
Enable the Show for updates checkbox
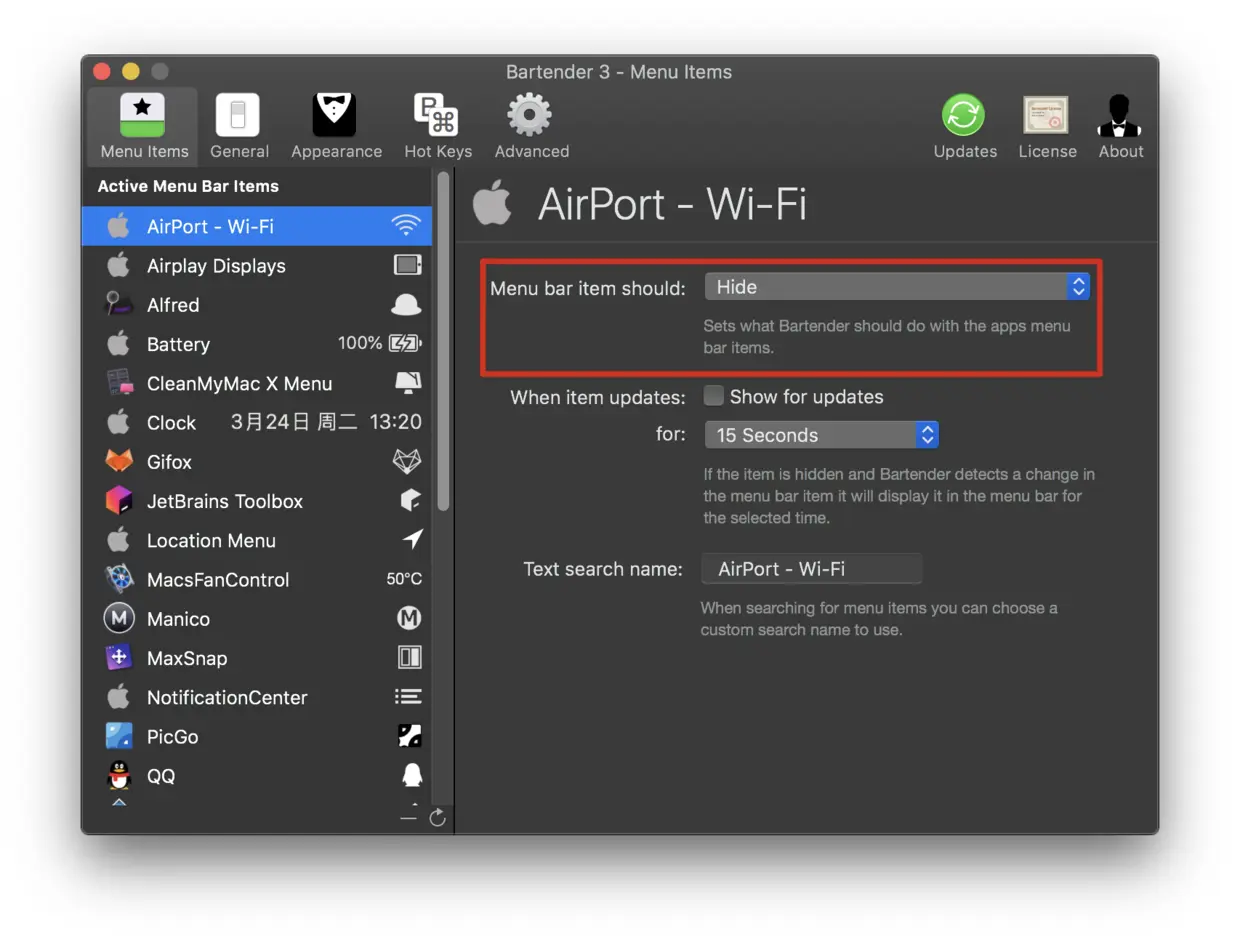(713, 396)
